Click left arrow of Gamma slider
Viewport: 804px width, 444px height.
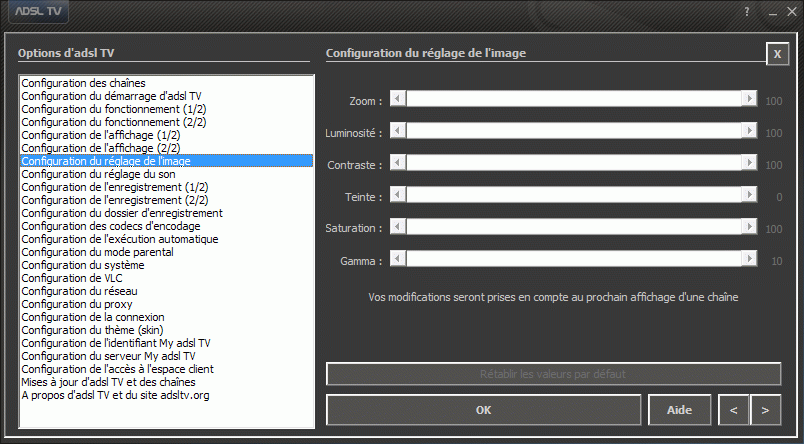click(x=398, y=258)
